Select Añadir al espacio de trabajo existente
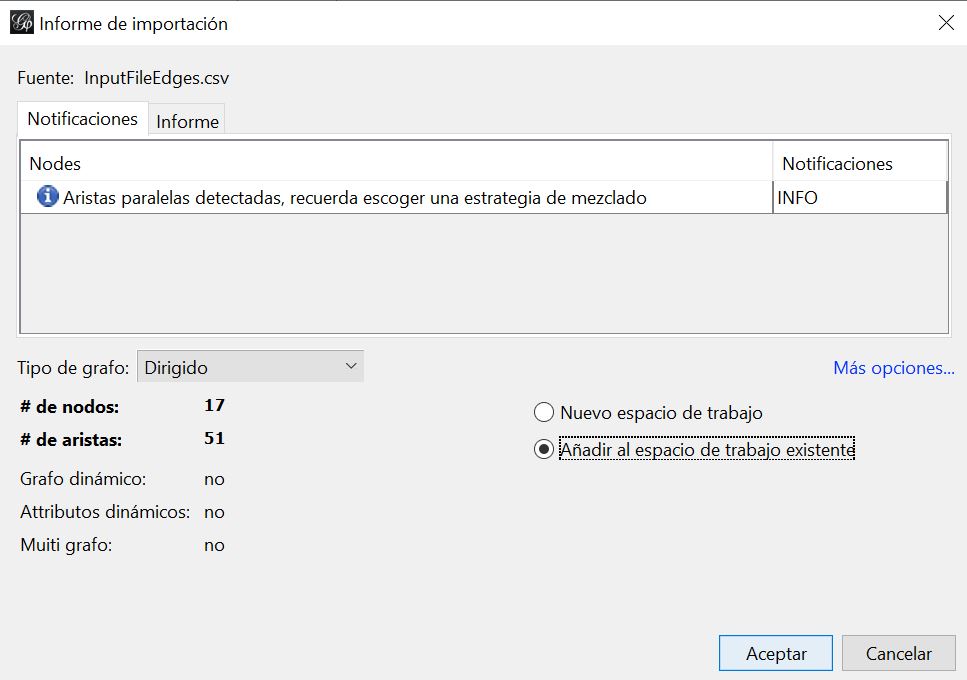This screenshot has width=967, height=680. point(544,450)
